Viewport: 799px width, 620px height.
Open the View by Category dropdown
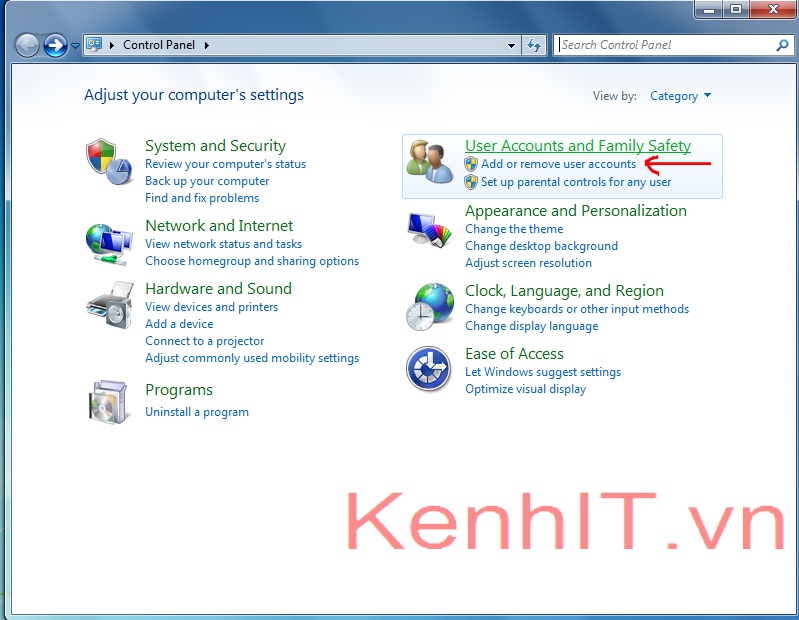pos(680,96)
